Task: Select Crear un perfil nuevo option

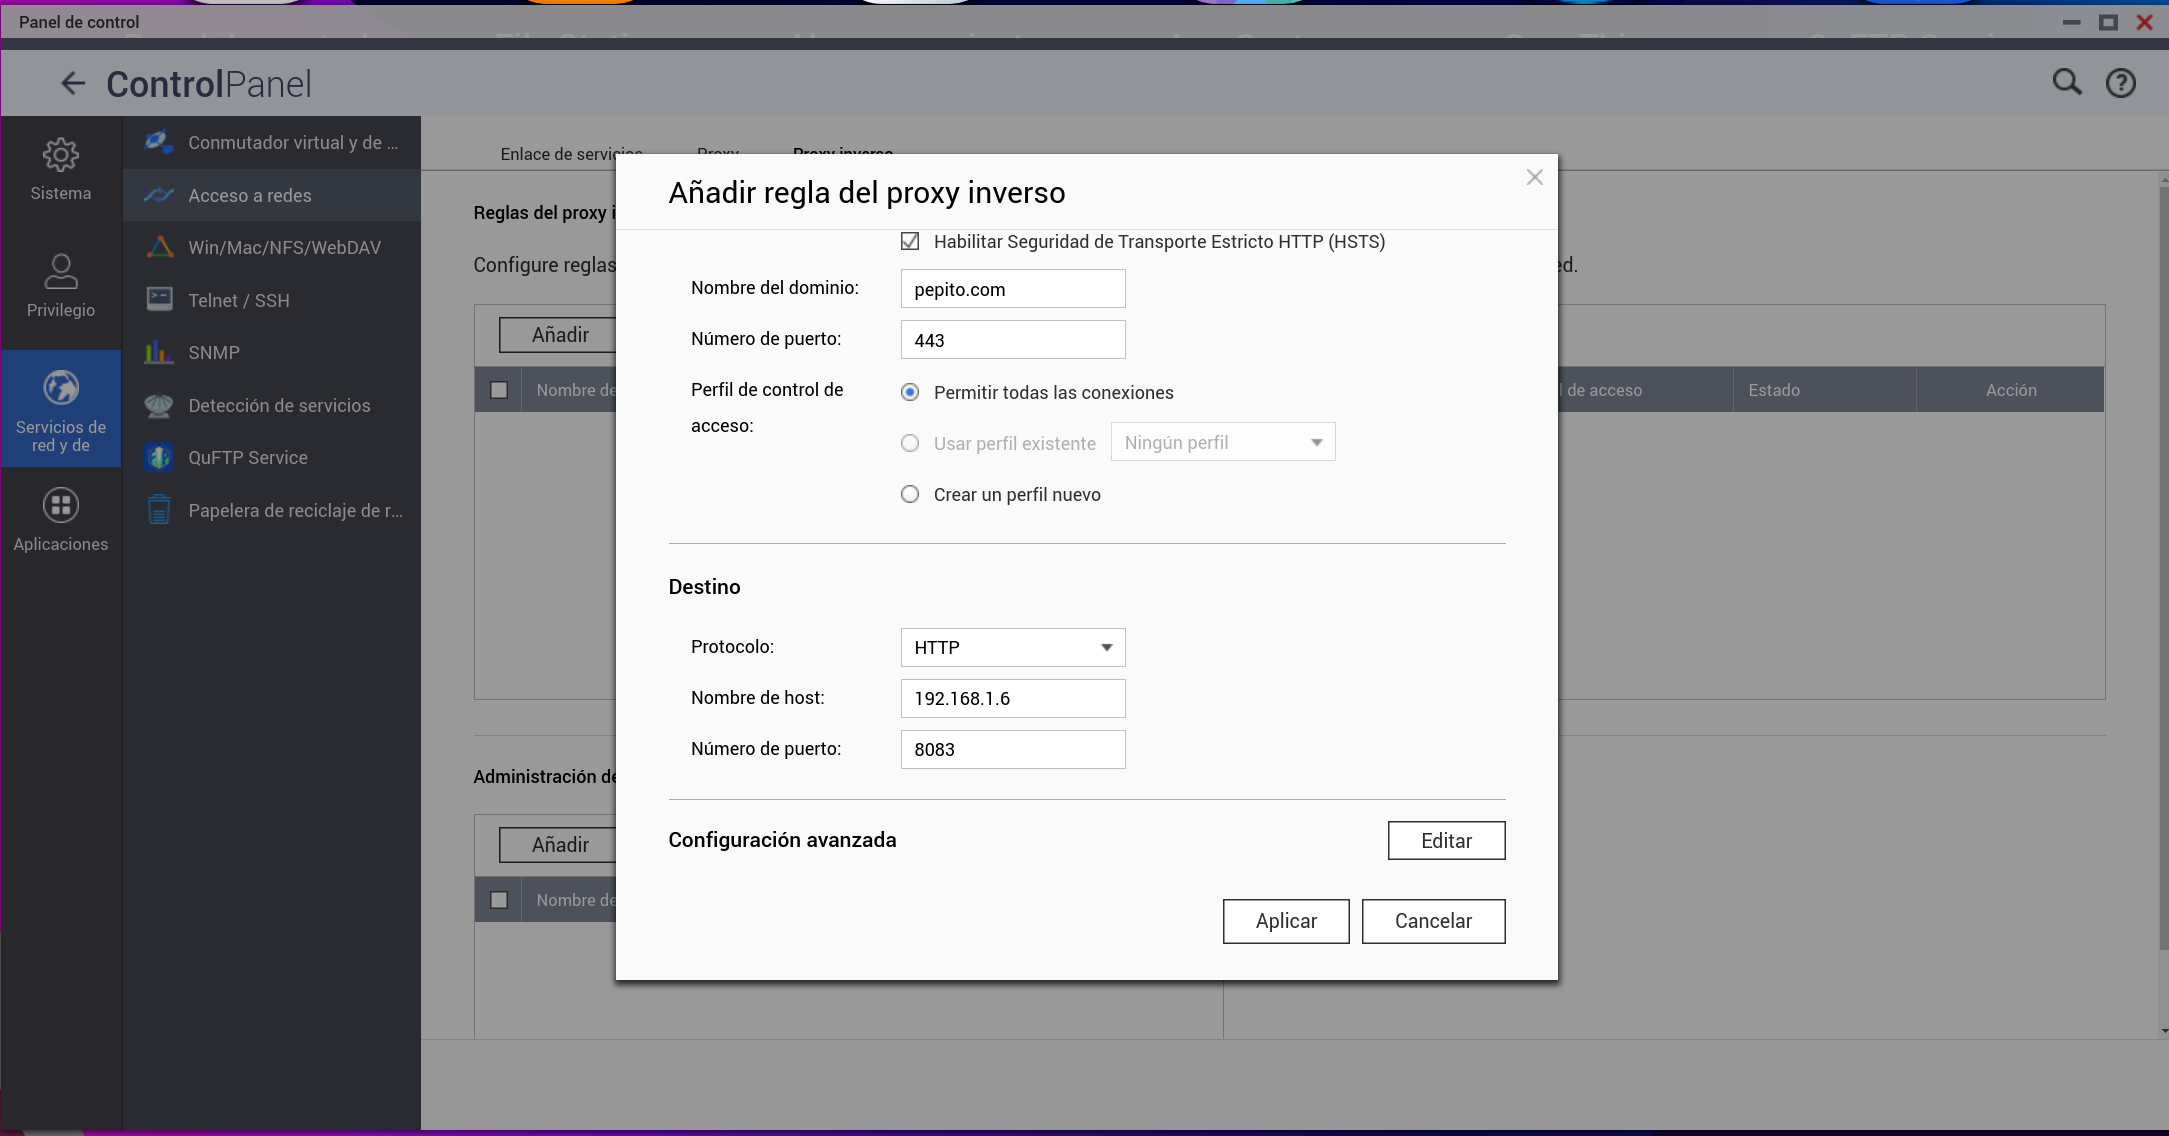Action: click(910, 495)
